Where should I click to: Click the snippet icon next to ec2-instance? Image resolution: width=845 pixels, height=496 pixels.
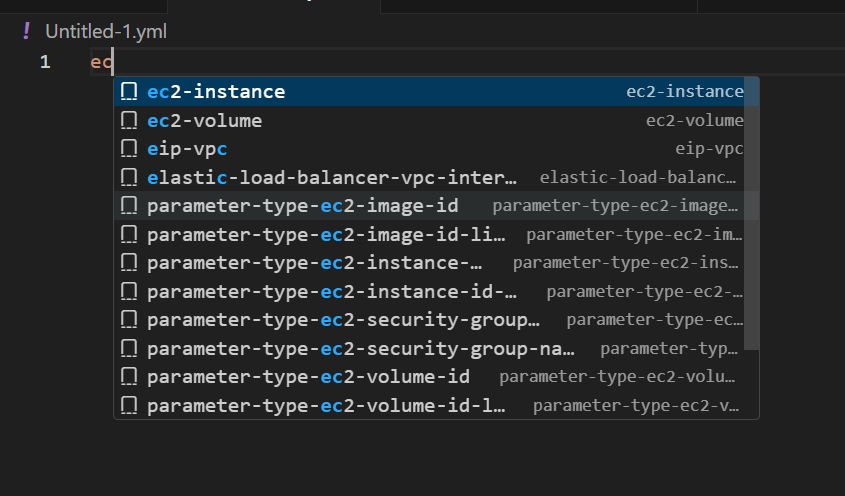coord(129,92)
